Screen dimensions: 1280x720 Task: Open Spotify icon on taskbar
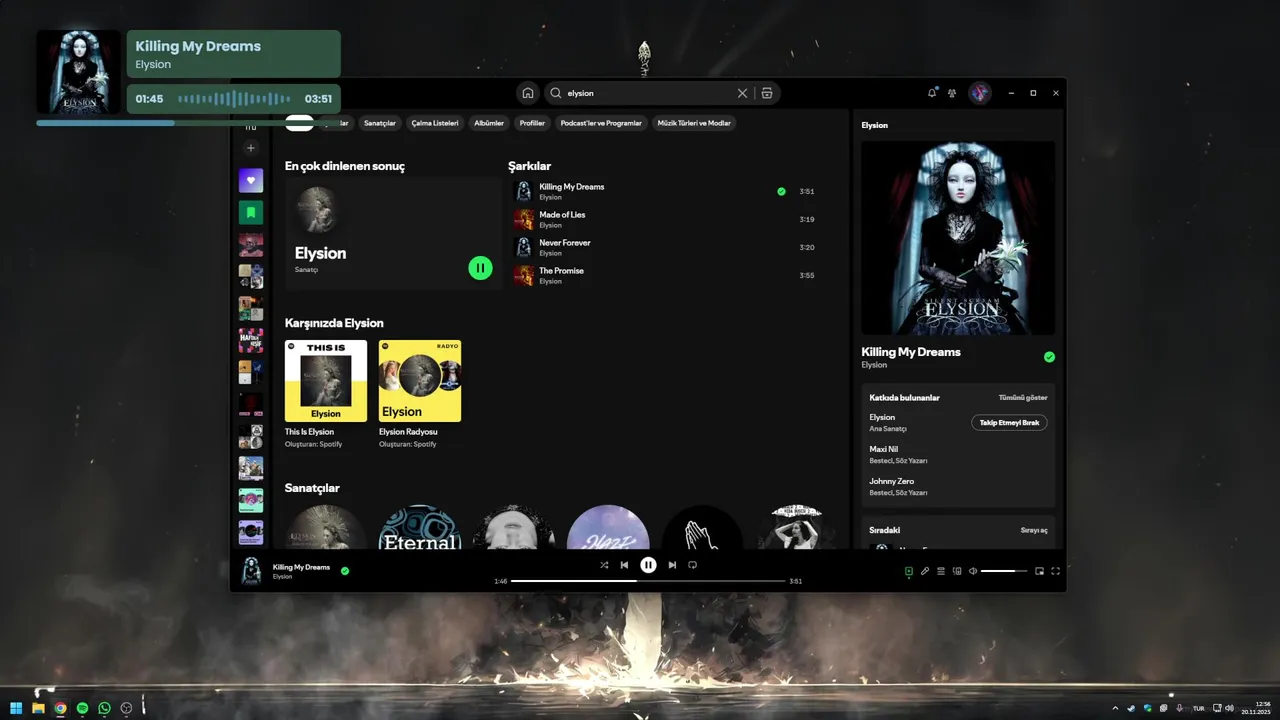tap(82, 708)
